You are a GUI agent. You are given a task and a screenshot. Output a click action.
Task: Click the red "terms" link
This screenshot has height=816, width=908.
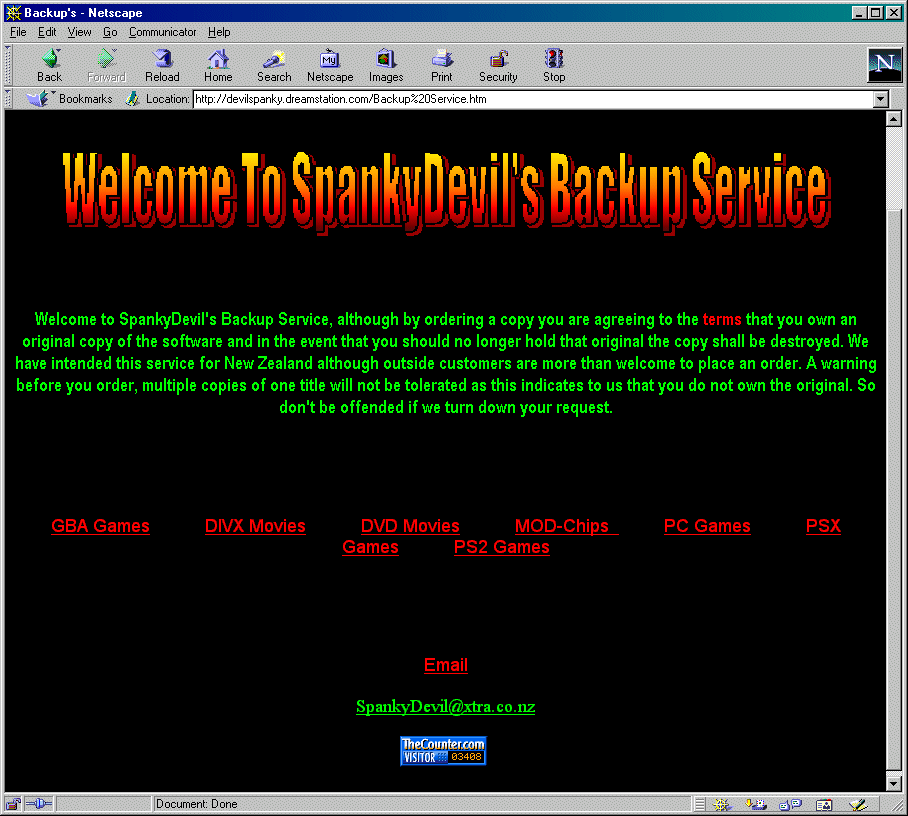(722, 319)
